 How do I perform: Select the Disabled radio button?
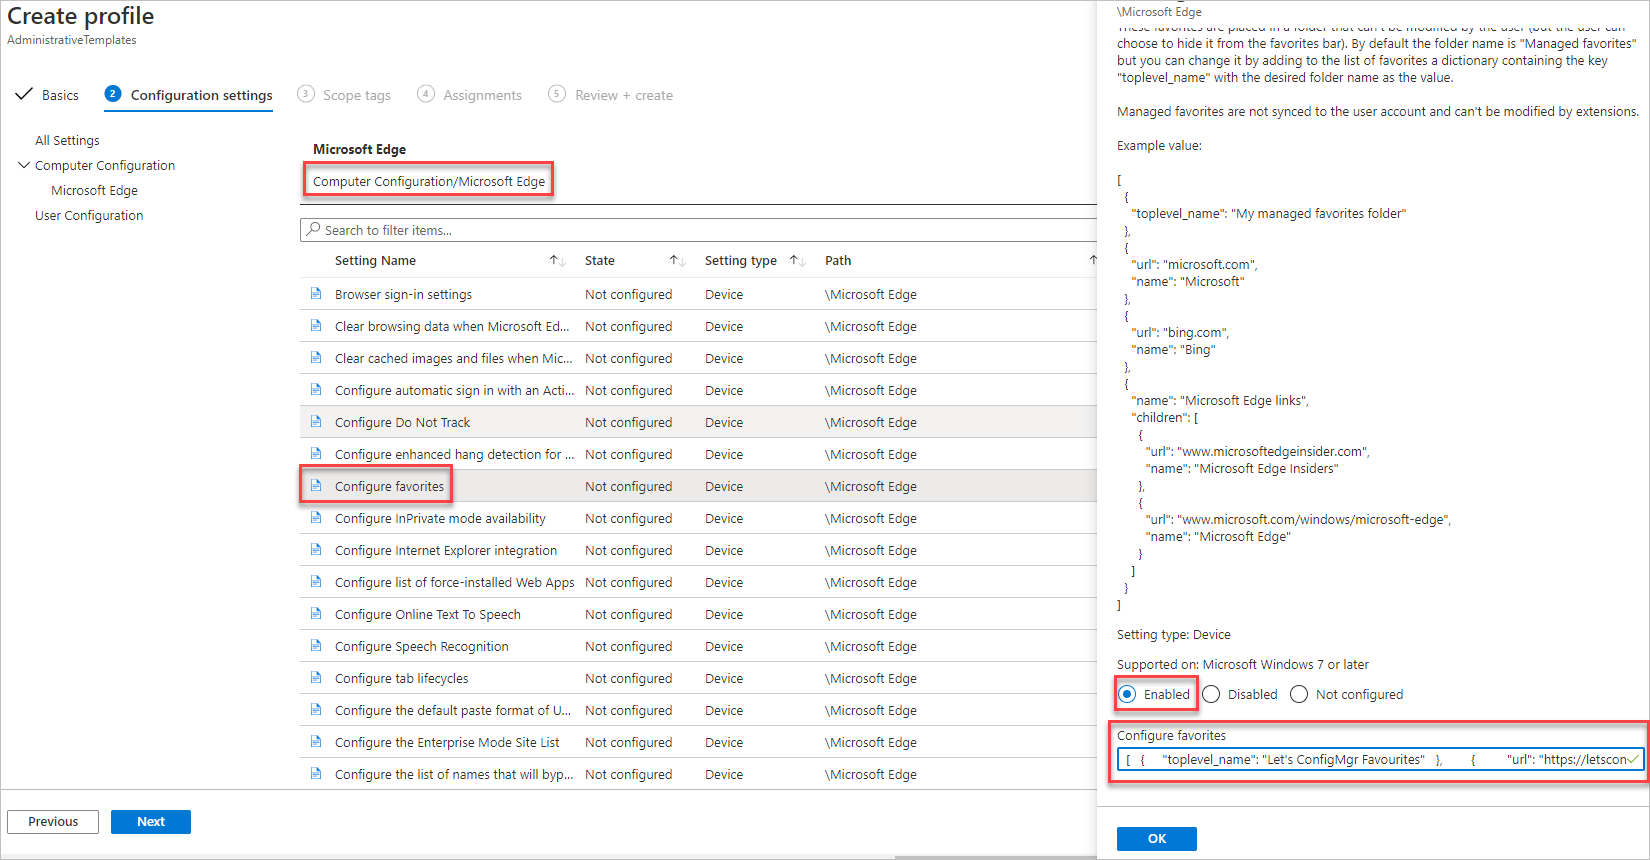tap(1211, 694)
